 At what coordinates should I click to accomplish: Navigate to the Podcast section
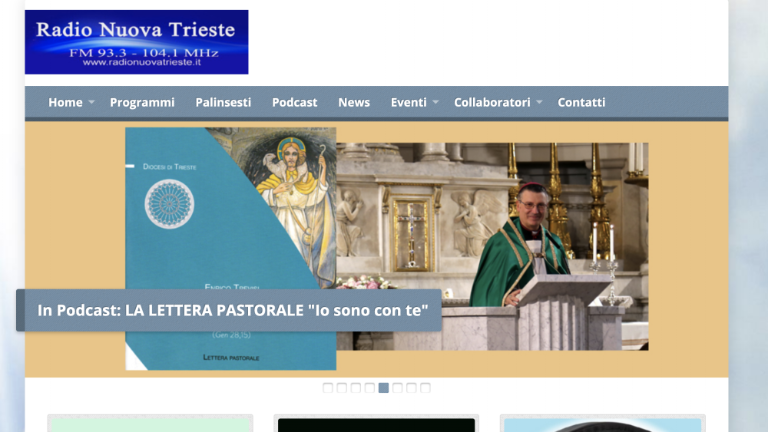click(294, 102)
